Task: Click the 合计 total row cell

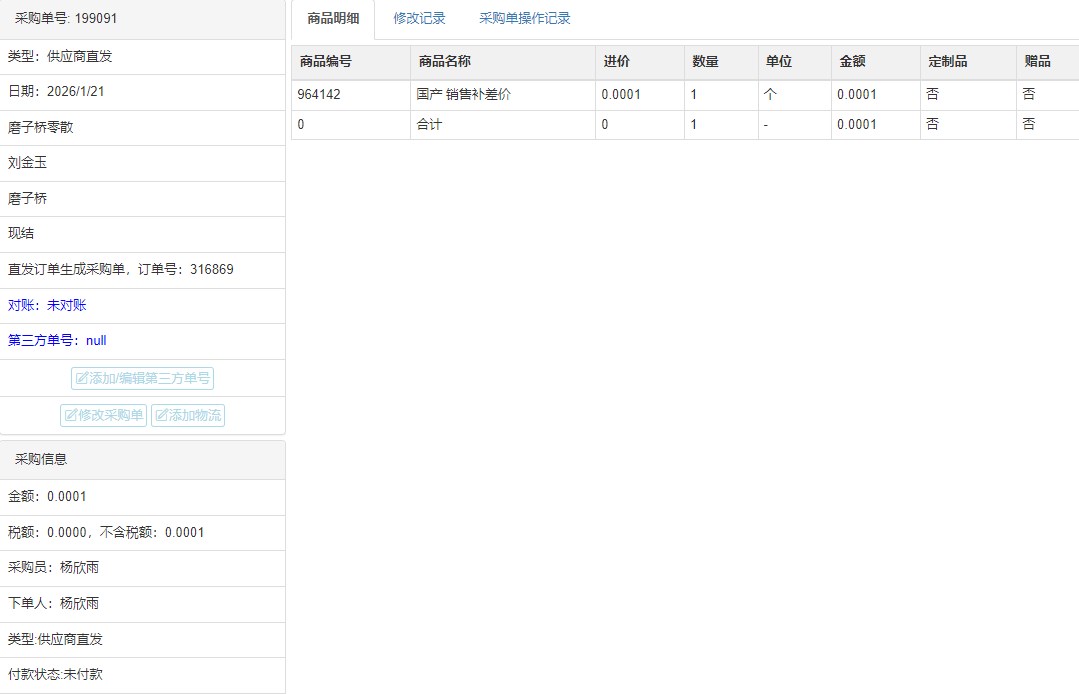Action: [429, 125]
